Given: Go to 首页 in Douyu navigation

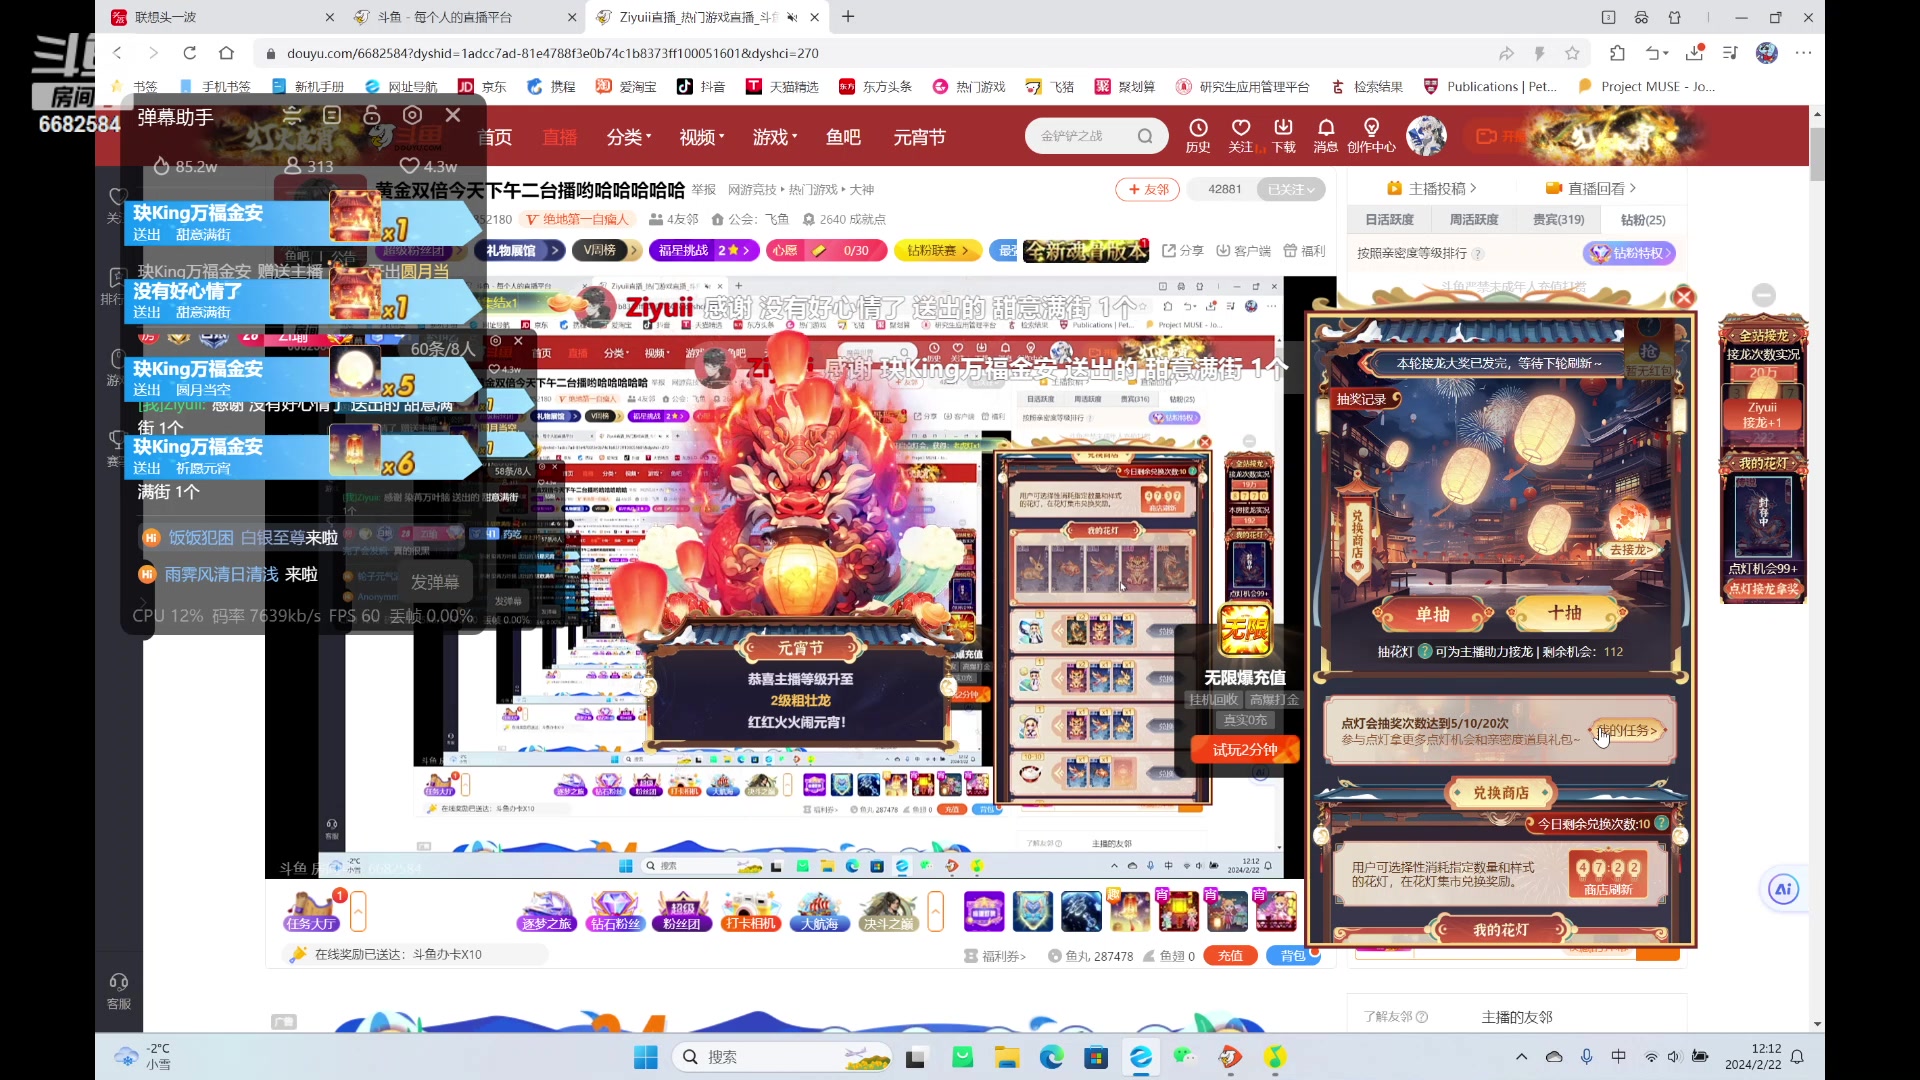Looking at the screenshot, I should point(495,137).
